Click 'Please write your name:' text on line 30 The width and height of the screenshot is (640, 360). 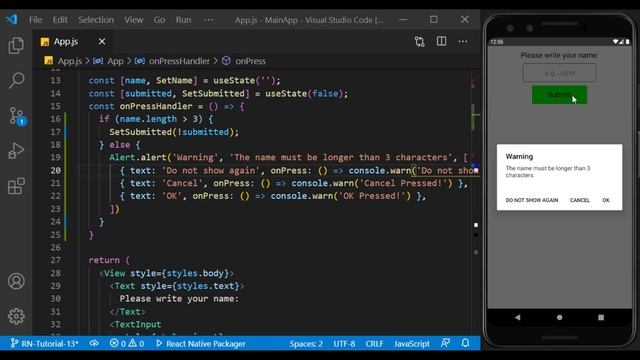click(x=179, y=298)
